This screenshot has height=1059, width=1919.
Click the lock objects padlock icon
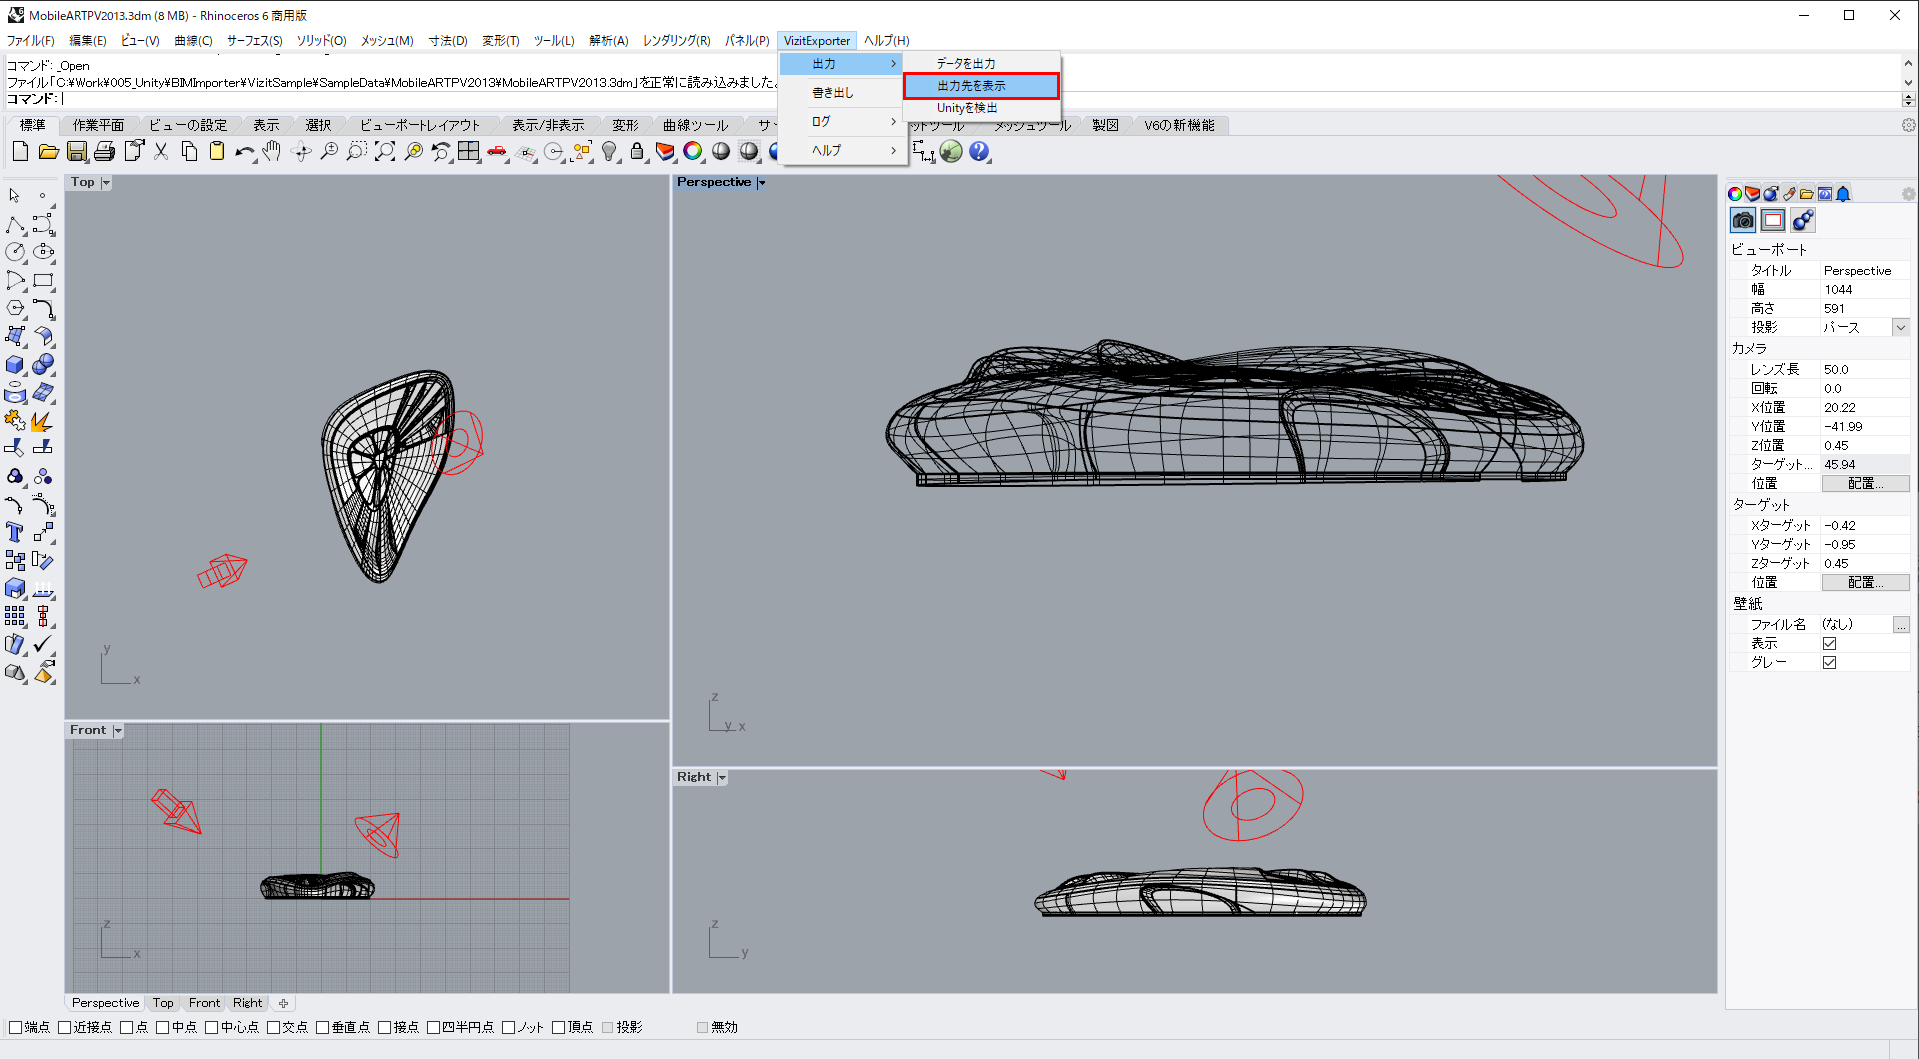coord(637,151)
